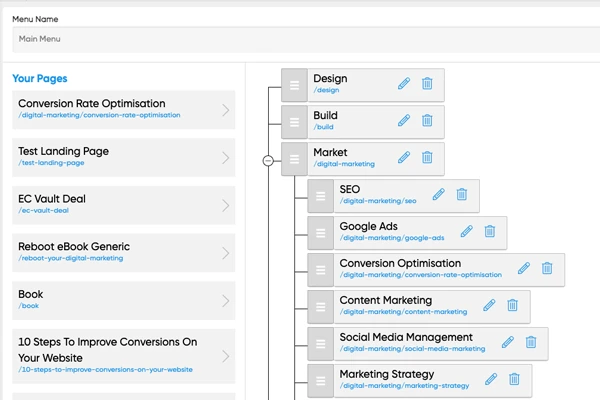Delete the Build menu item via trash icon
The image size is (600, 400).
(x=427, y=120)
